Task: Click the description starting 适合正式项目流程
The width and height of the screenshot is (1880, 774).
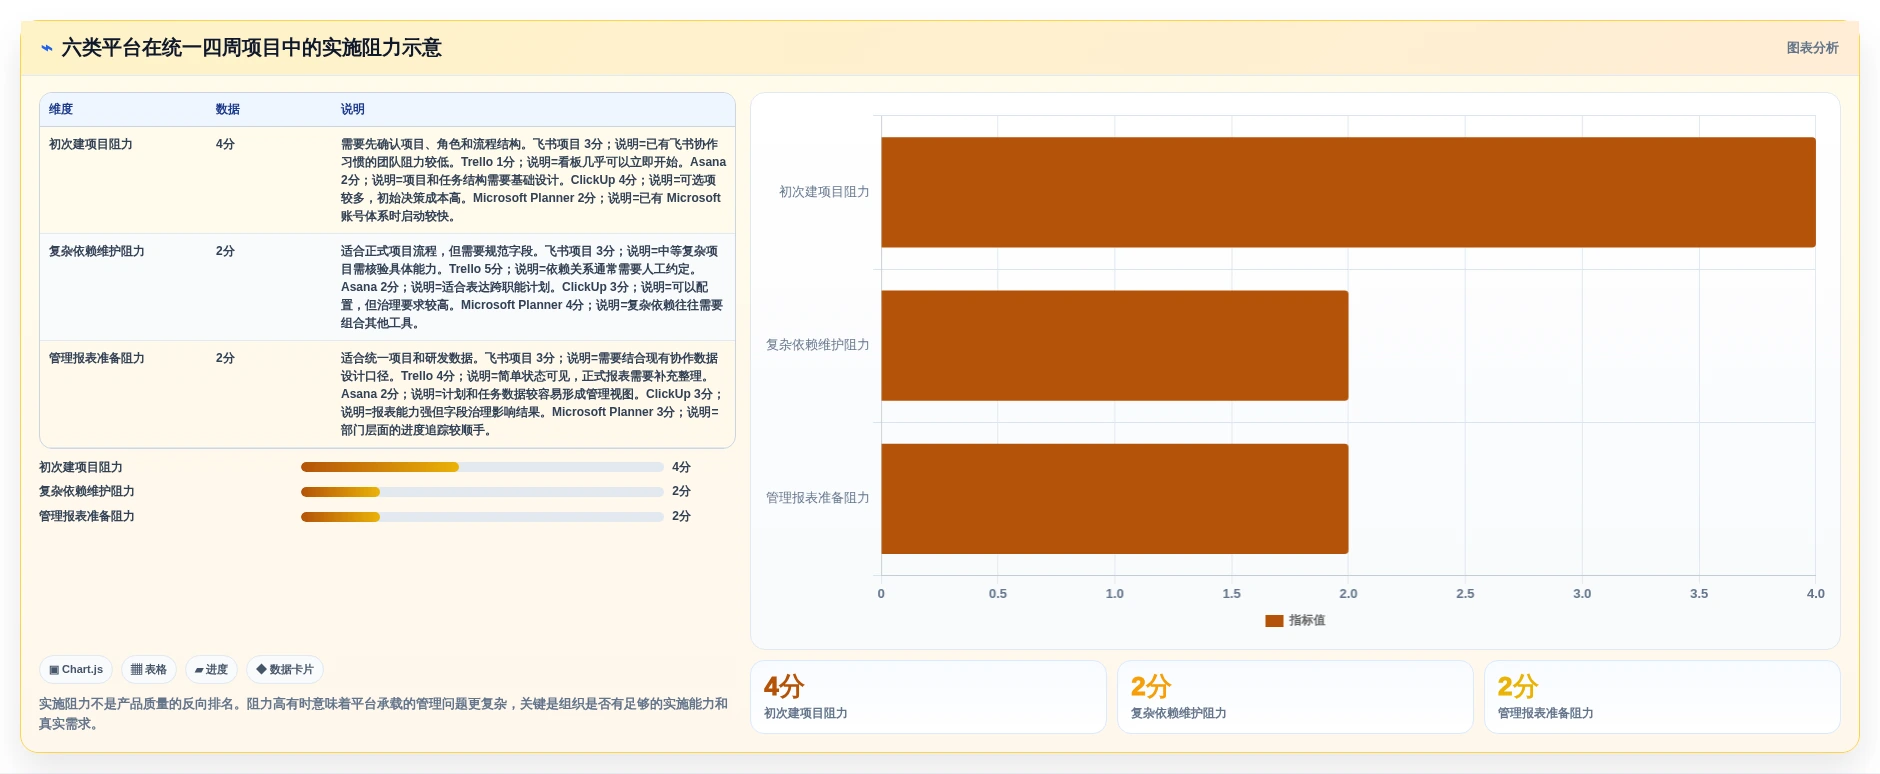Action: tap(533, 287)
